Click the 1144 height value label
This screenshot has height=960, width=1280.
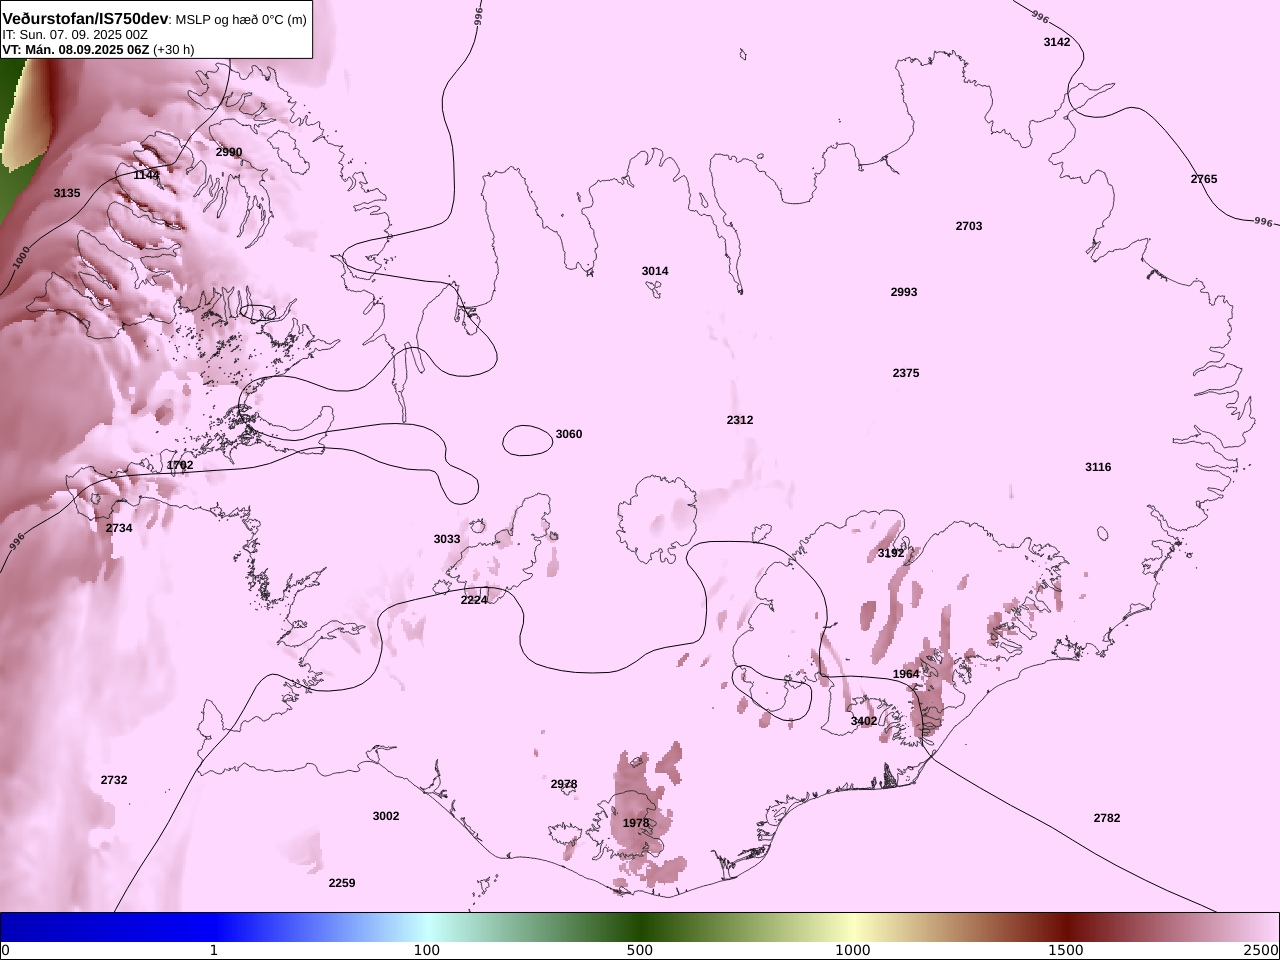click(147, 175)
